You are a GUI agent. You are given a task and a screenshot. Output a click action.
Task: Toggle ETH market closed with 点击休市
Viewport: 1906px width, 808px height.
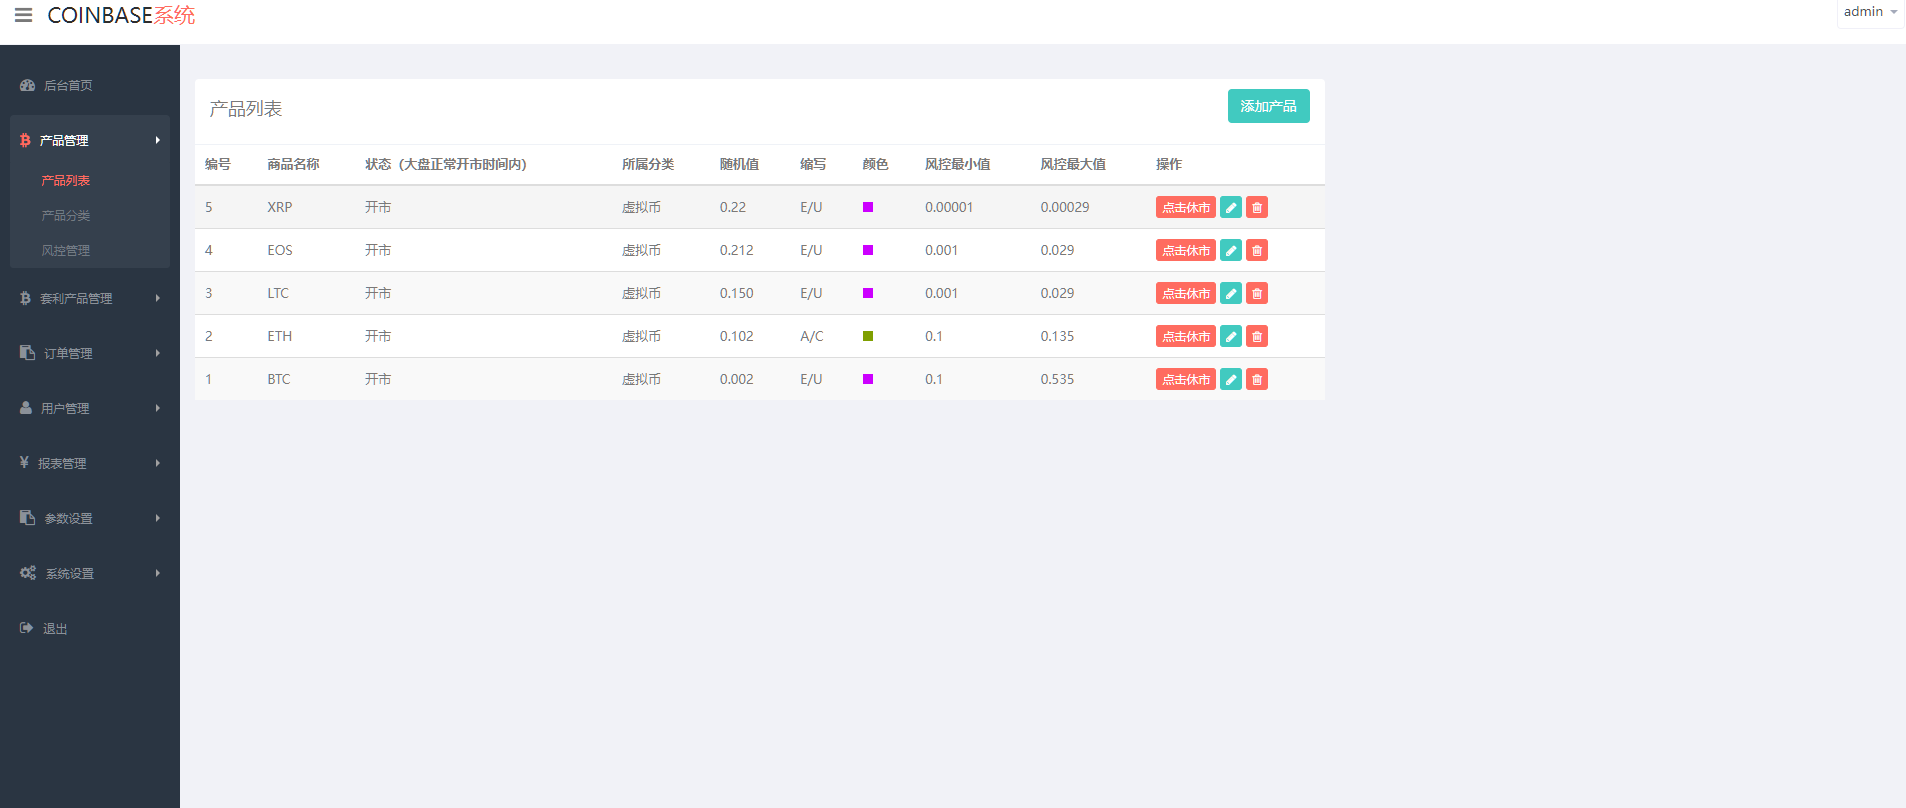(1185, 336)
